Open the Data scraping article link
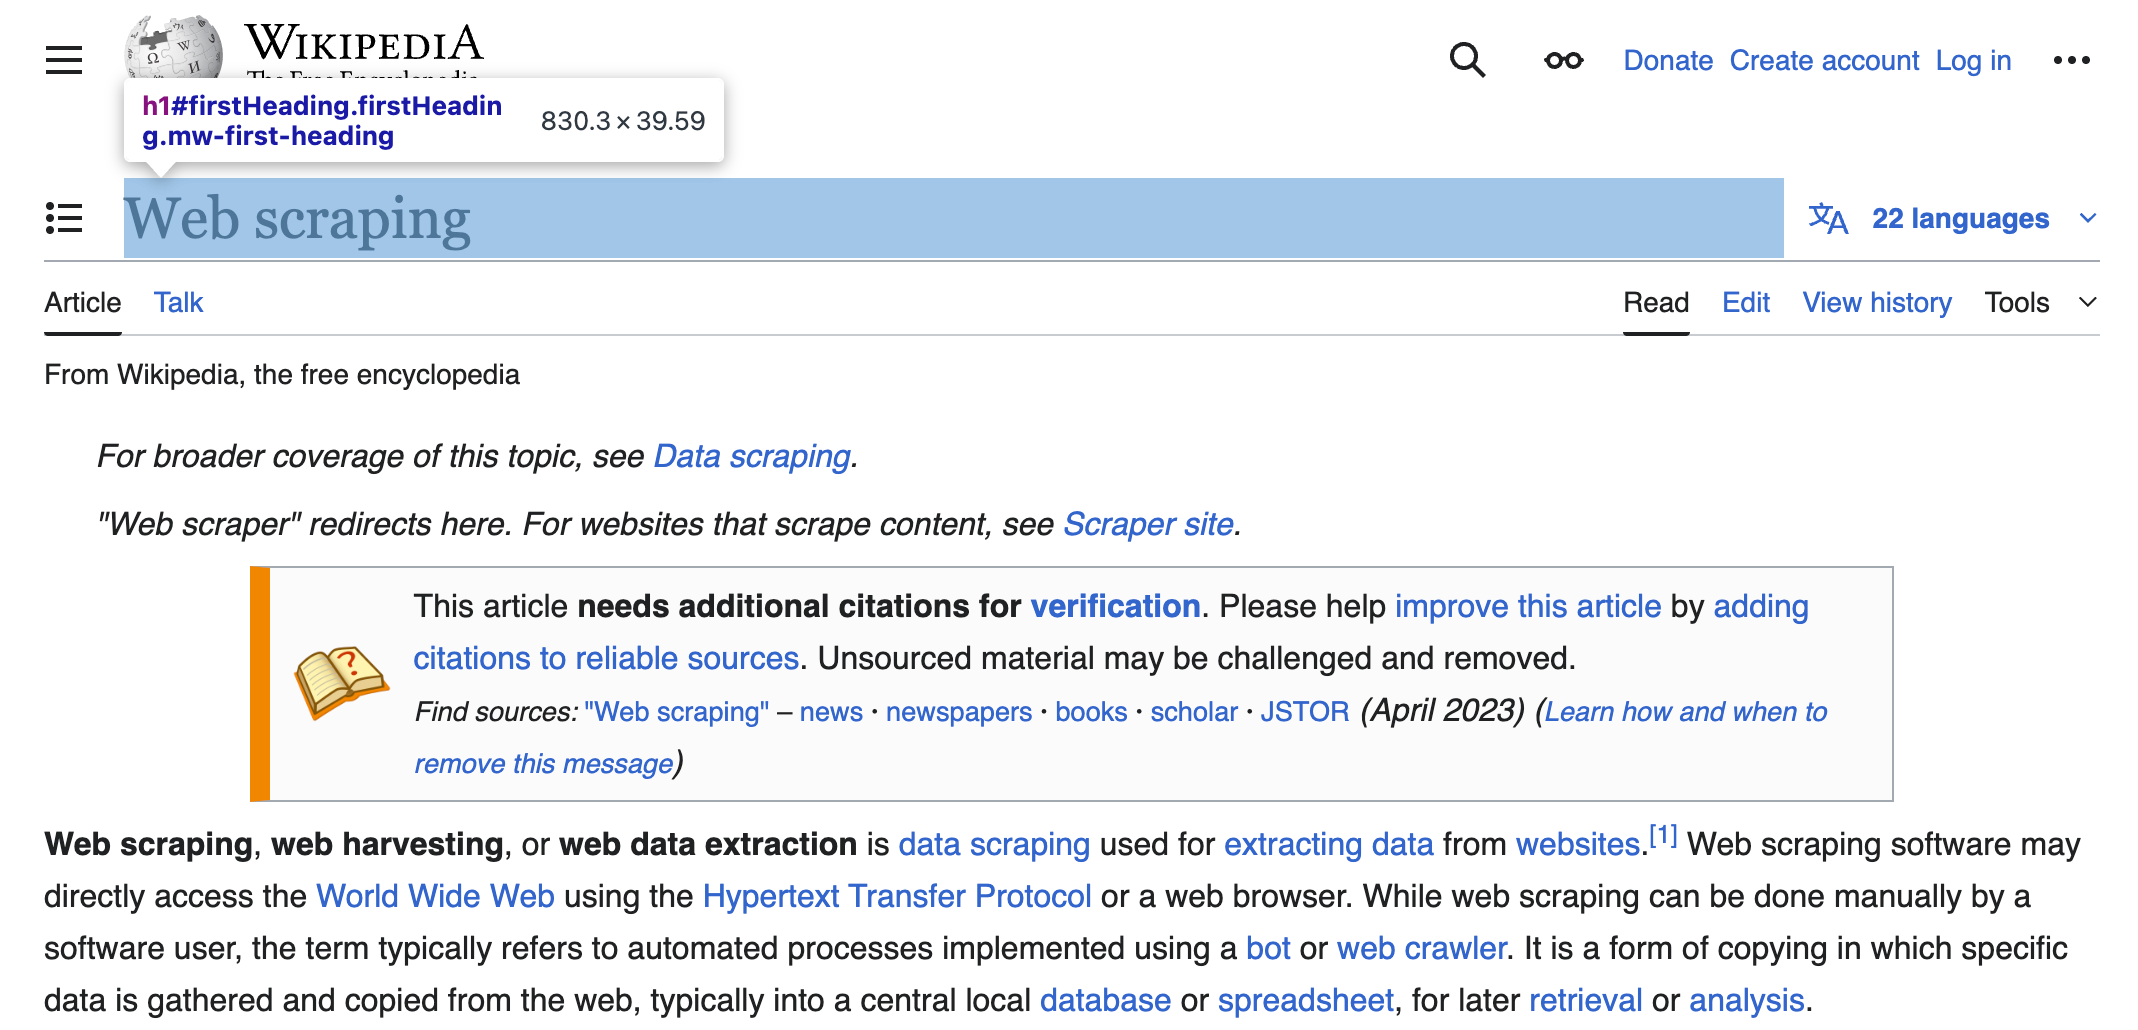The image size is (2138, 1030). (751, 456)
